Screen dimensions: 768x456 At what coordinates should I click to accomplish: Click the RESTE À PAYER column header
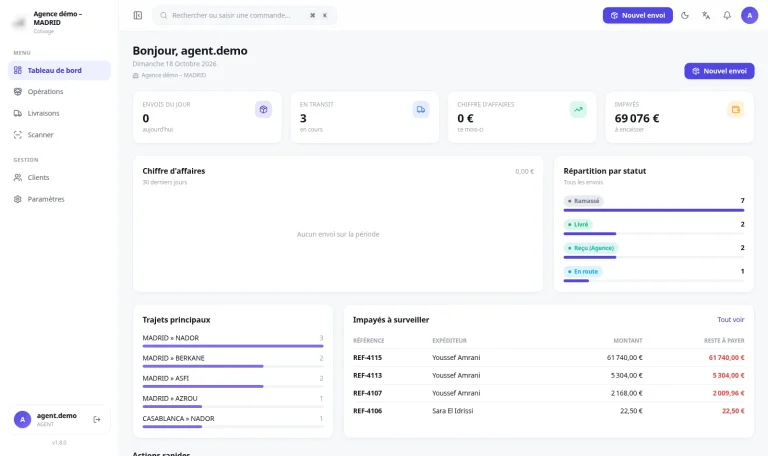[724, 340]
